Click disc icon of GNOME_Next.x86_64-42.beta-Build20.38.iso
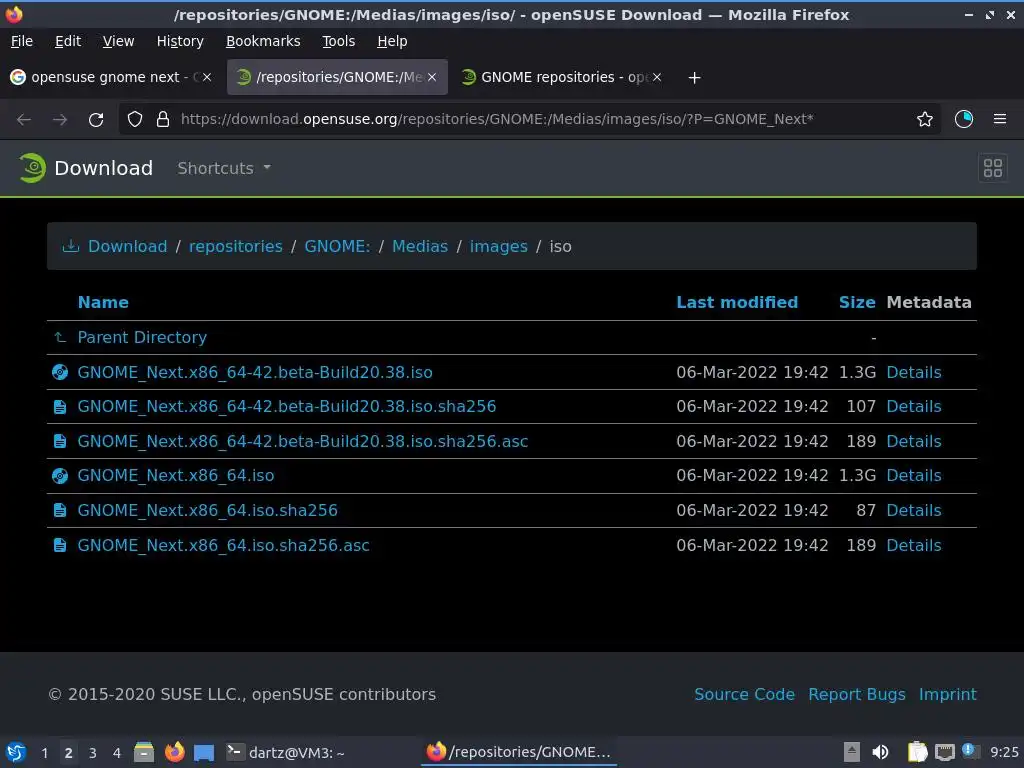 [x=60, y=372]
